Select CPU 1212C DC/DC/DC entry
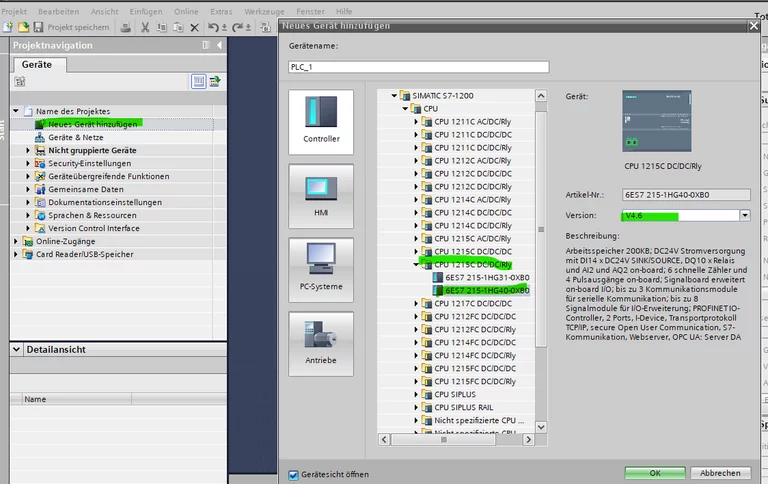768x484 pixels. tap(473, 174)
